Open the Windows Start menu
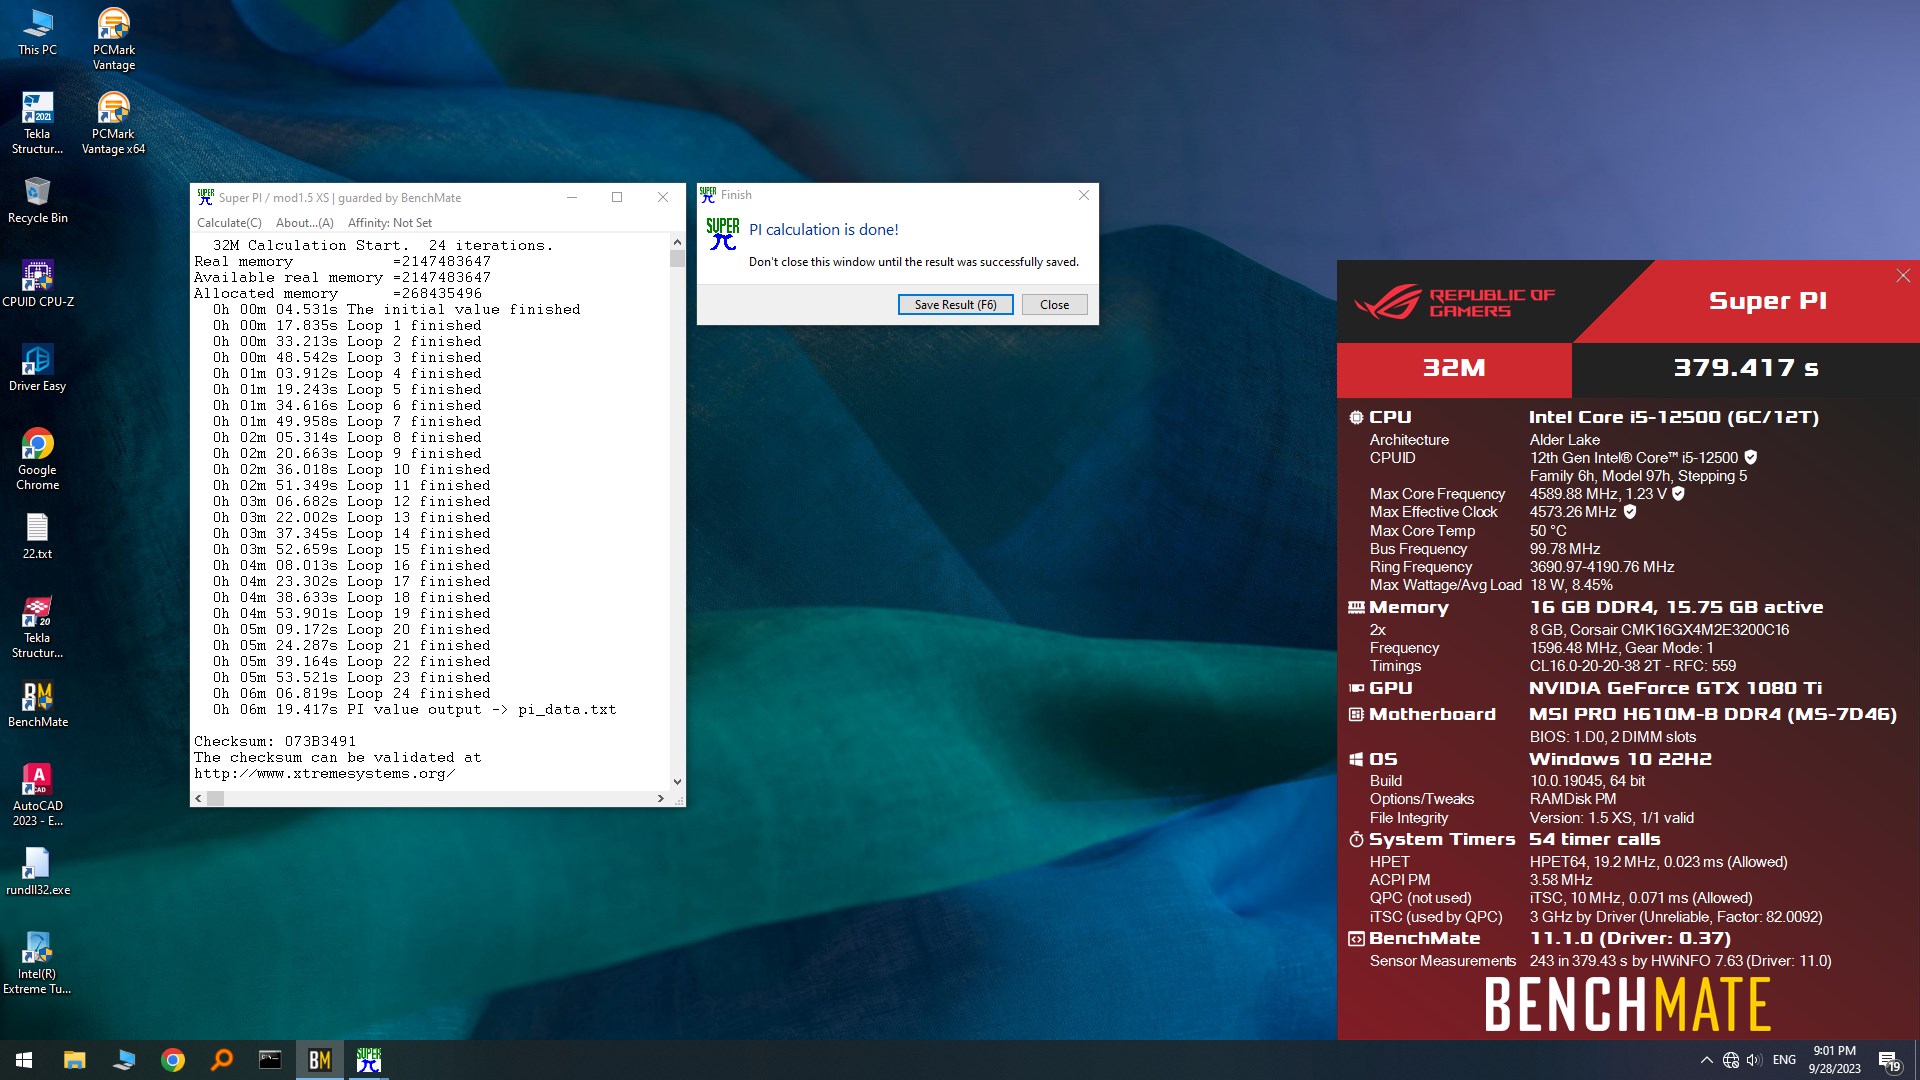Image resolution: width=1920 pixels, height=1080 pixels. click(x=24, y=1060)
